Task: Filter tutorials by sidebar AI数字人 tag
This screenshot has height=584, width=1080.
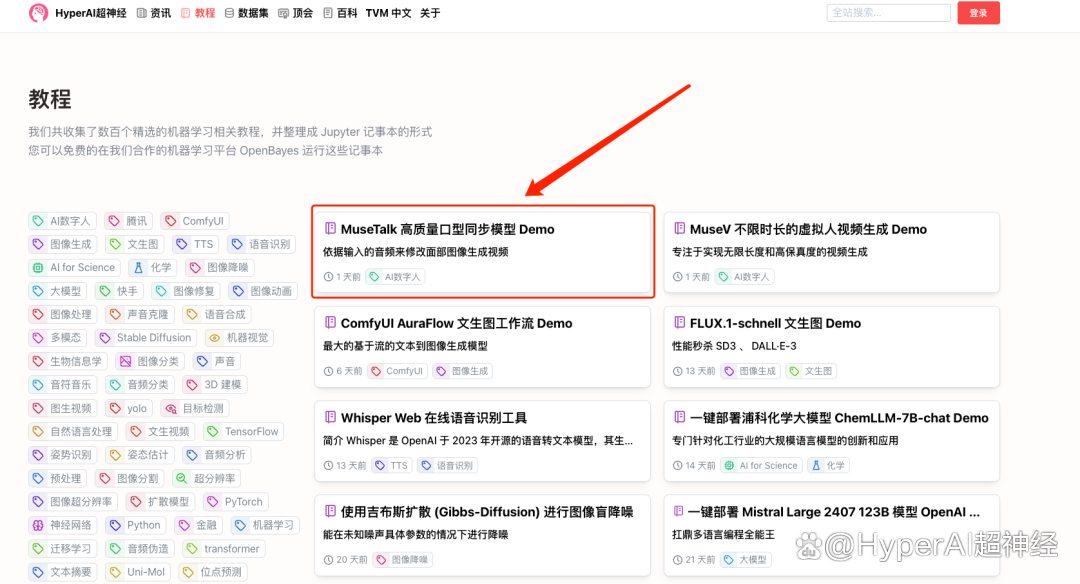Action: [x=62, y=221]
